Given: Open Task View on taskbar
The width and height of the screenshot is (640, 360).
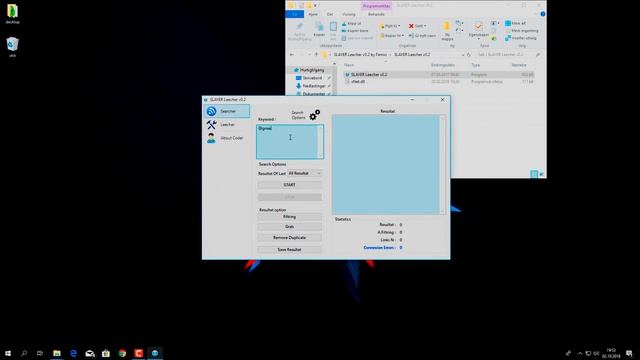Looking at the screenshot, I should click(x=40, y=353).
